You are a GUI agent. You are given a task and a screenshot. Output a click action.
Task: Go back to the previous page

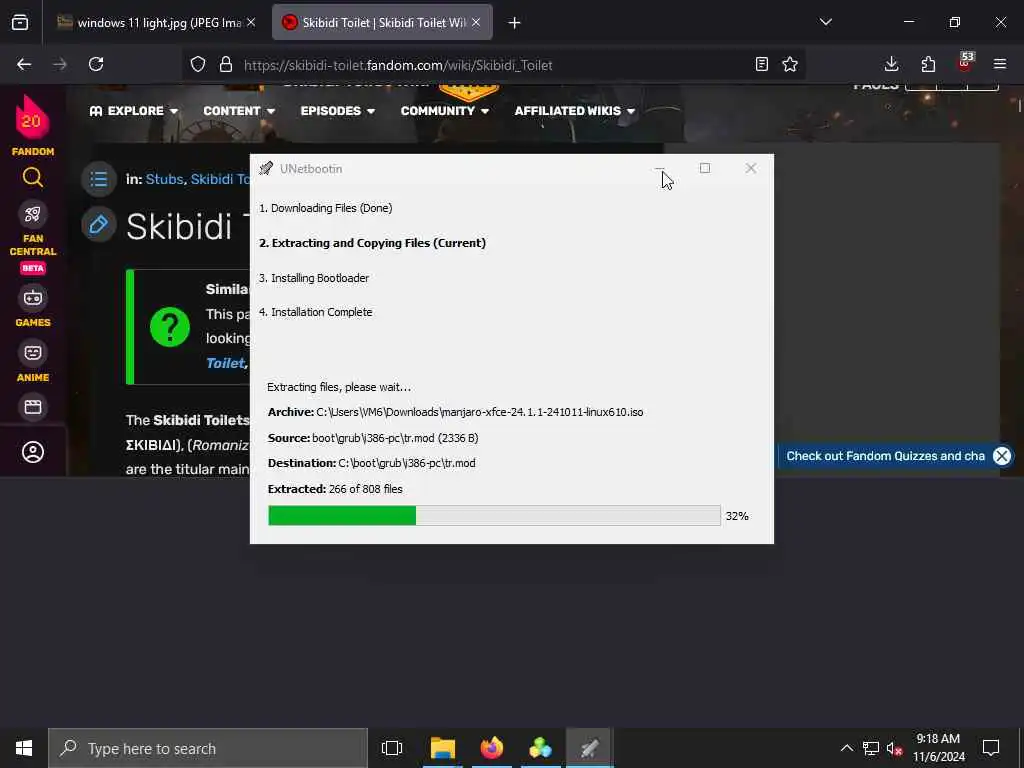[24, 64]
